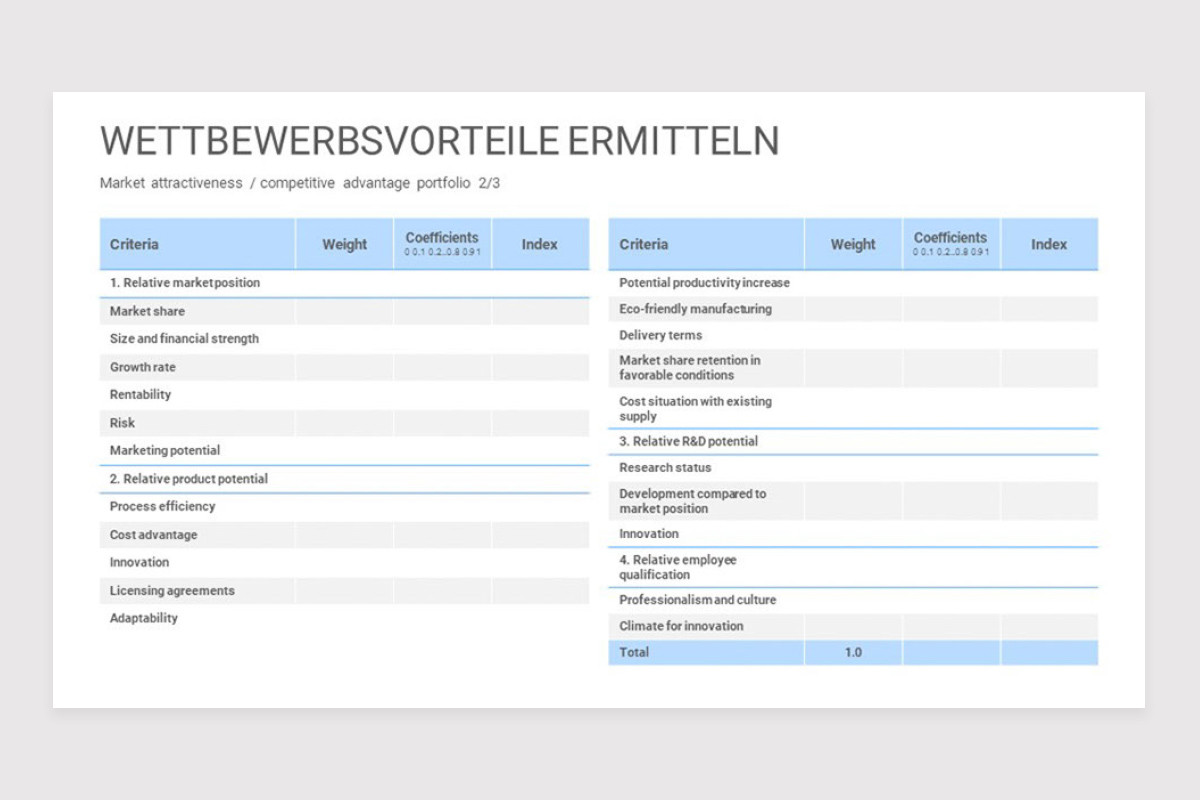
Task: Select the "Climate for innovation" criteria
Action: pos(681,626)
